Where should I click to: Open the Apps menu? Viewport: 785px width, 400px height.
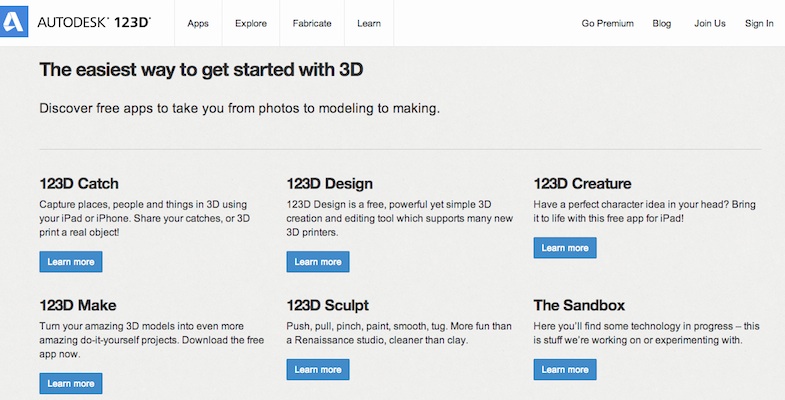tap(198, 23)
